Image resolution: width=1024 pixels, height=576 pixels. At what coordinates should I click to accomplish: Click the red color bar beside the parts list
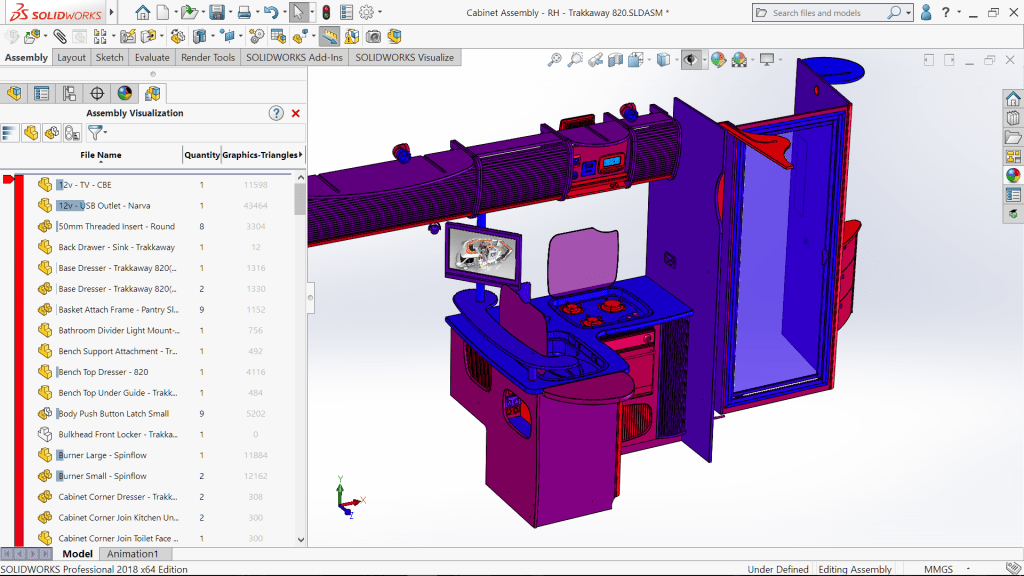point(18,360)
